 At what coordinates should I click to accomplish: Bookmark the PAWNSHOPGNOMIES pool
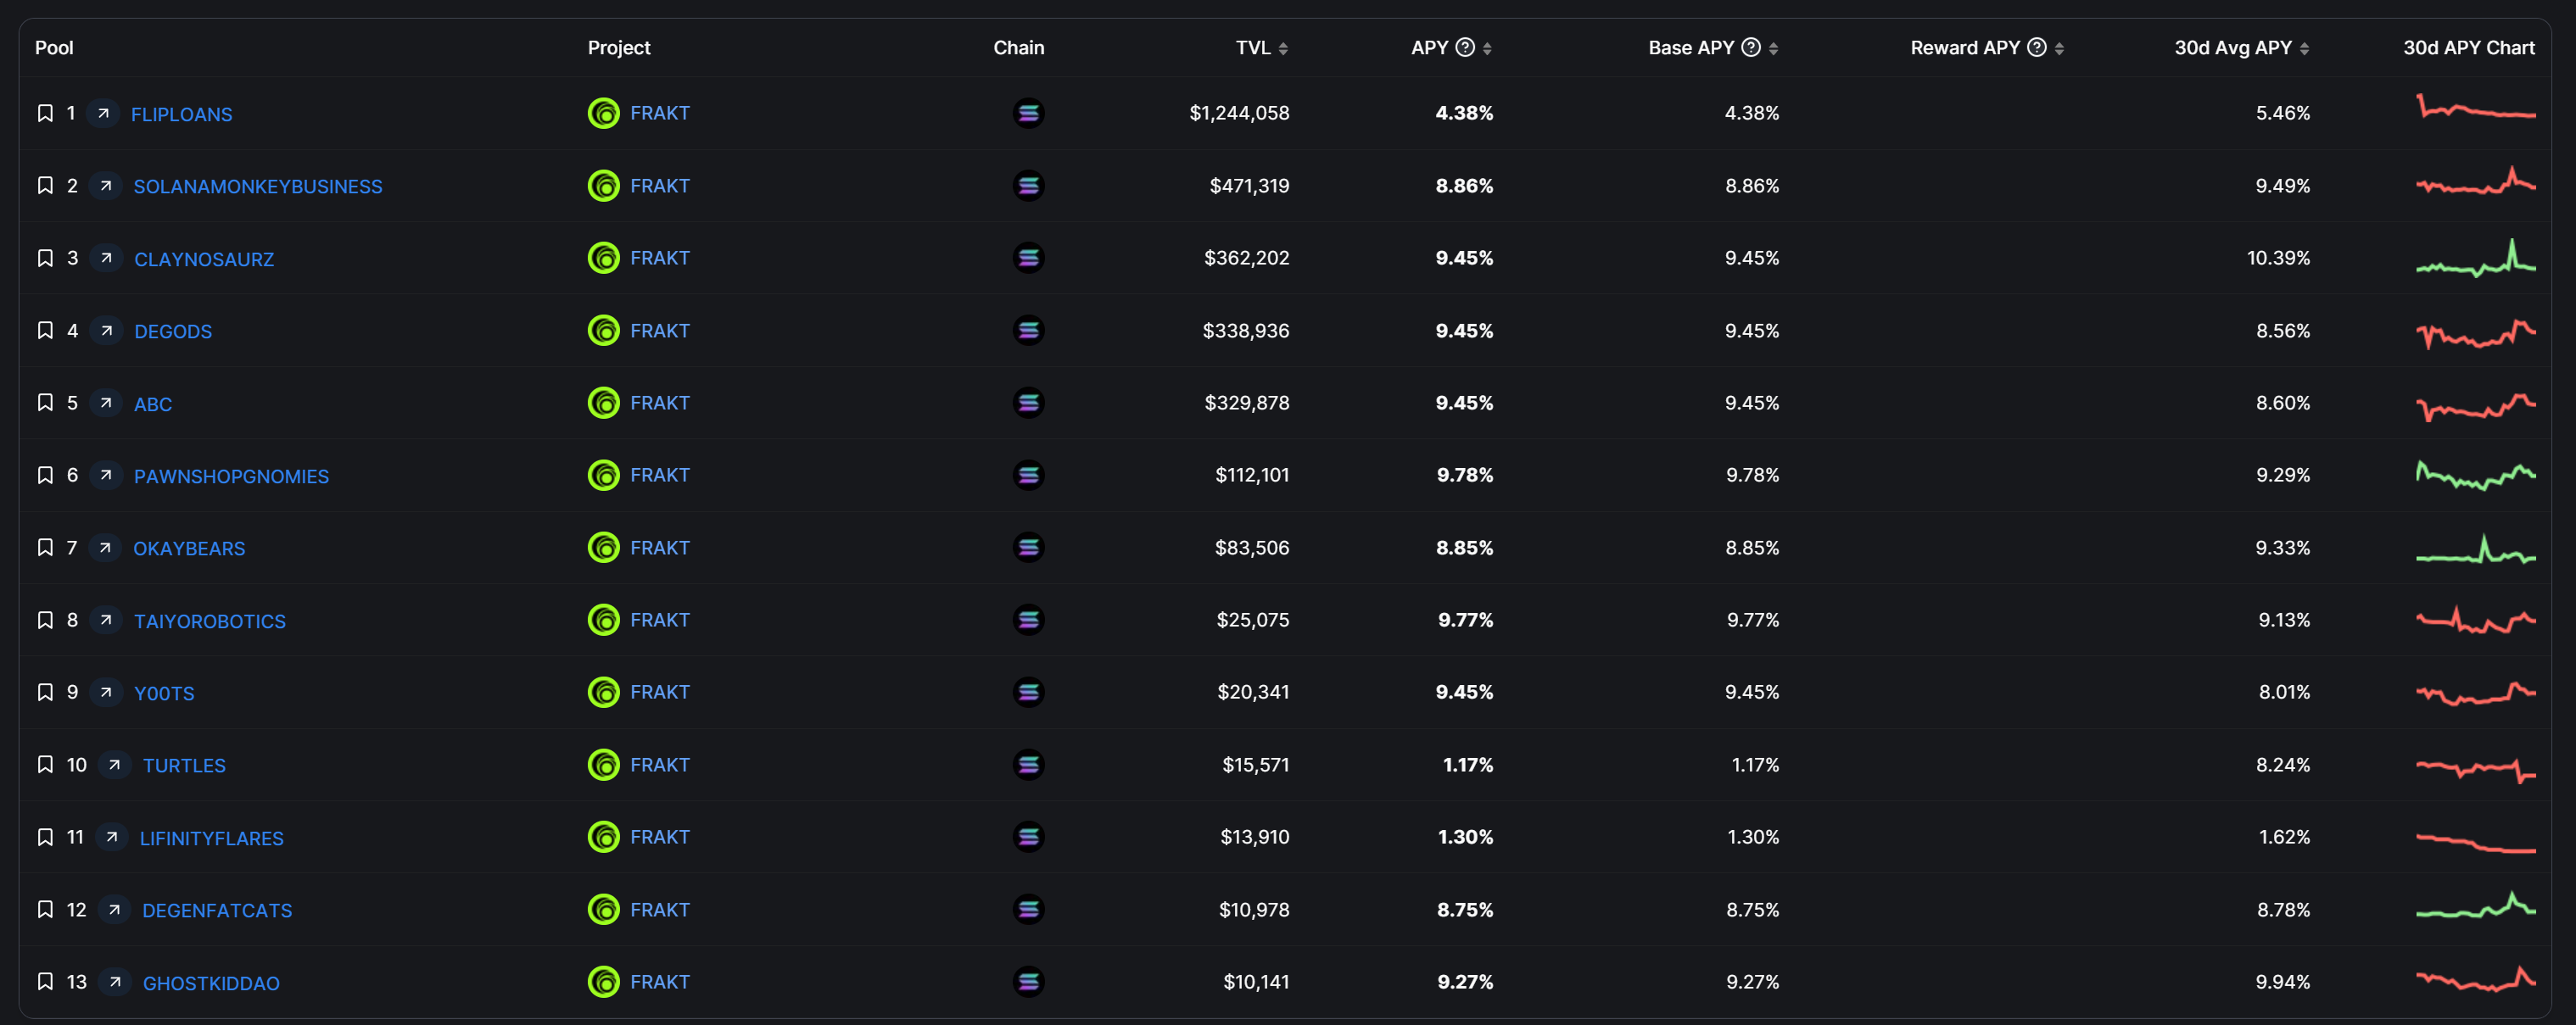click(x=45, y=475)
